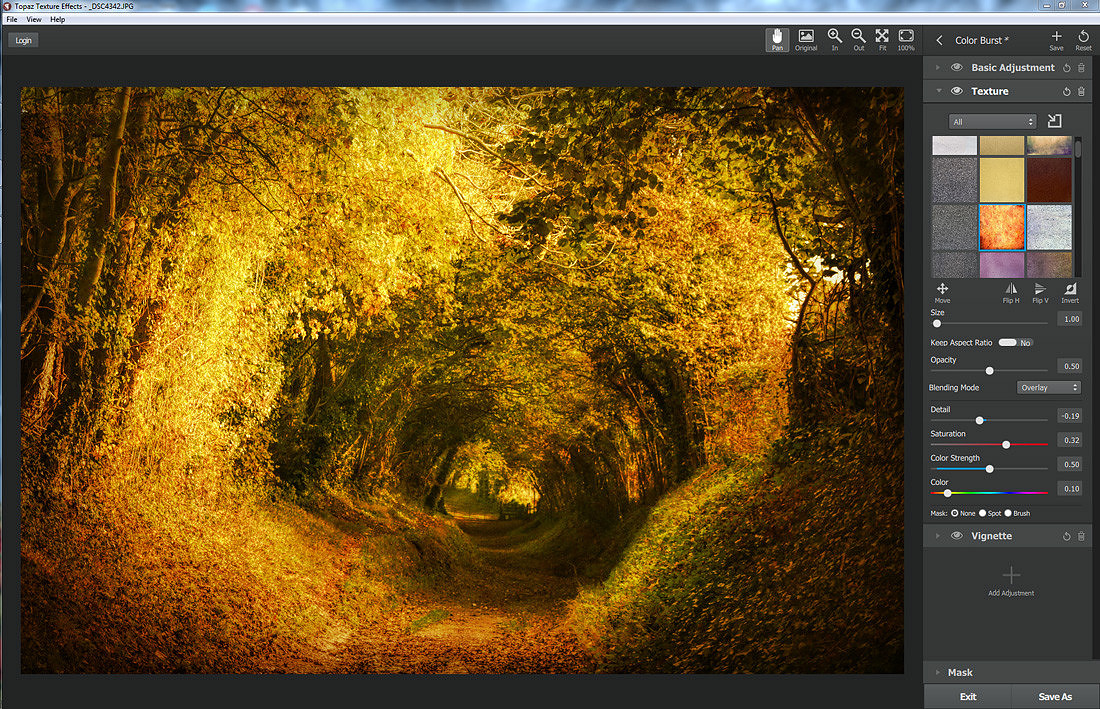The height and width of the screenshot is (709, 1100).
Task: Reset the Vignette adjustment
Action: point(1066,536)
